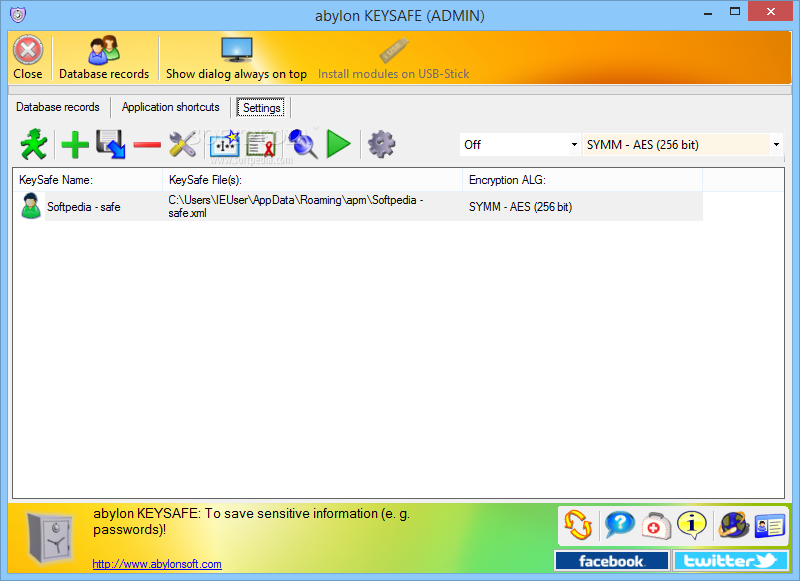Click the KeySafe File(s) column header

tap(312, 180)
